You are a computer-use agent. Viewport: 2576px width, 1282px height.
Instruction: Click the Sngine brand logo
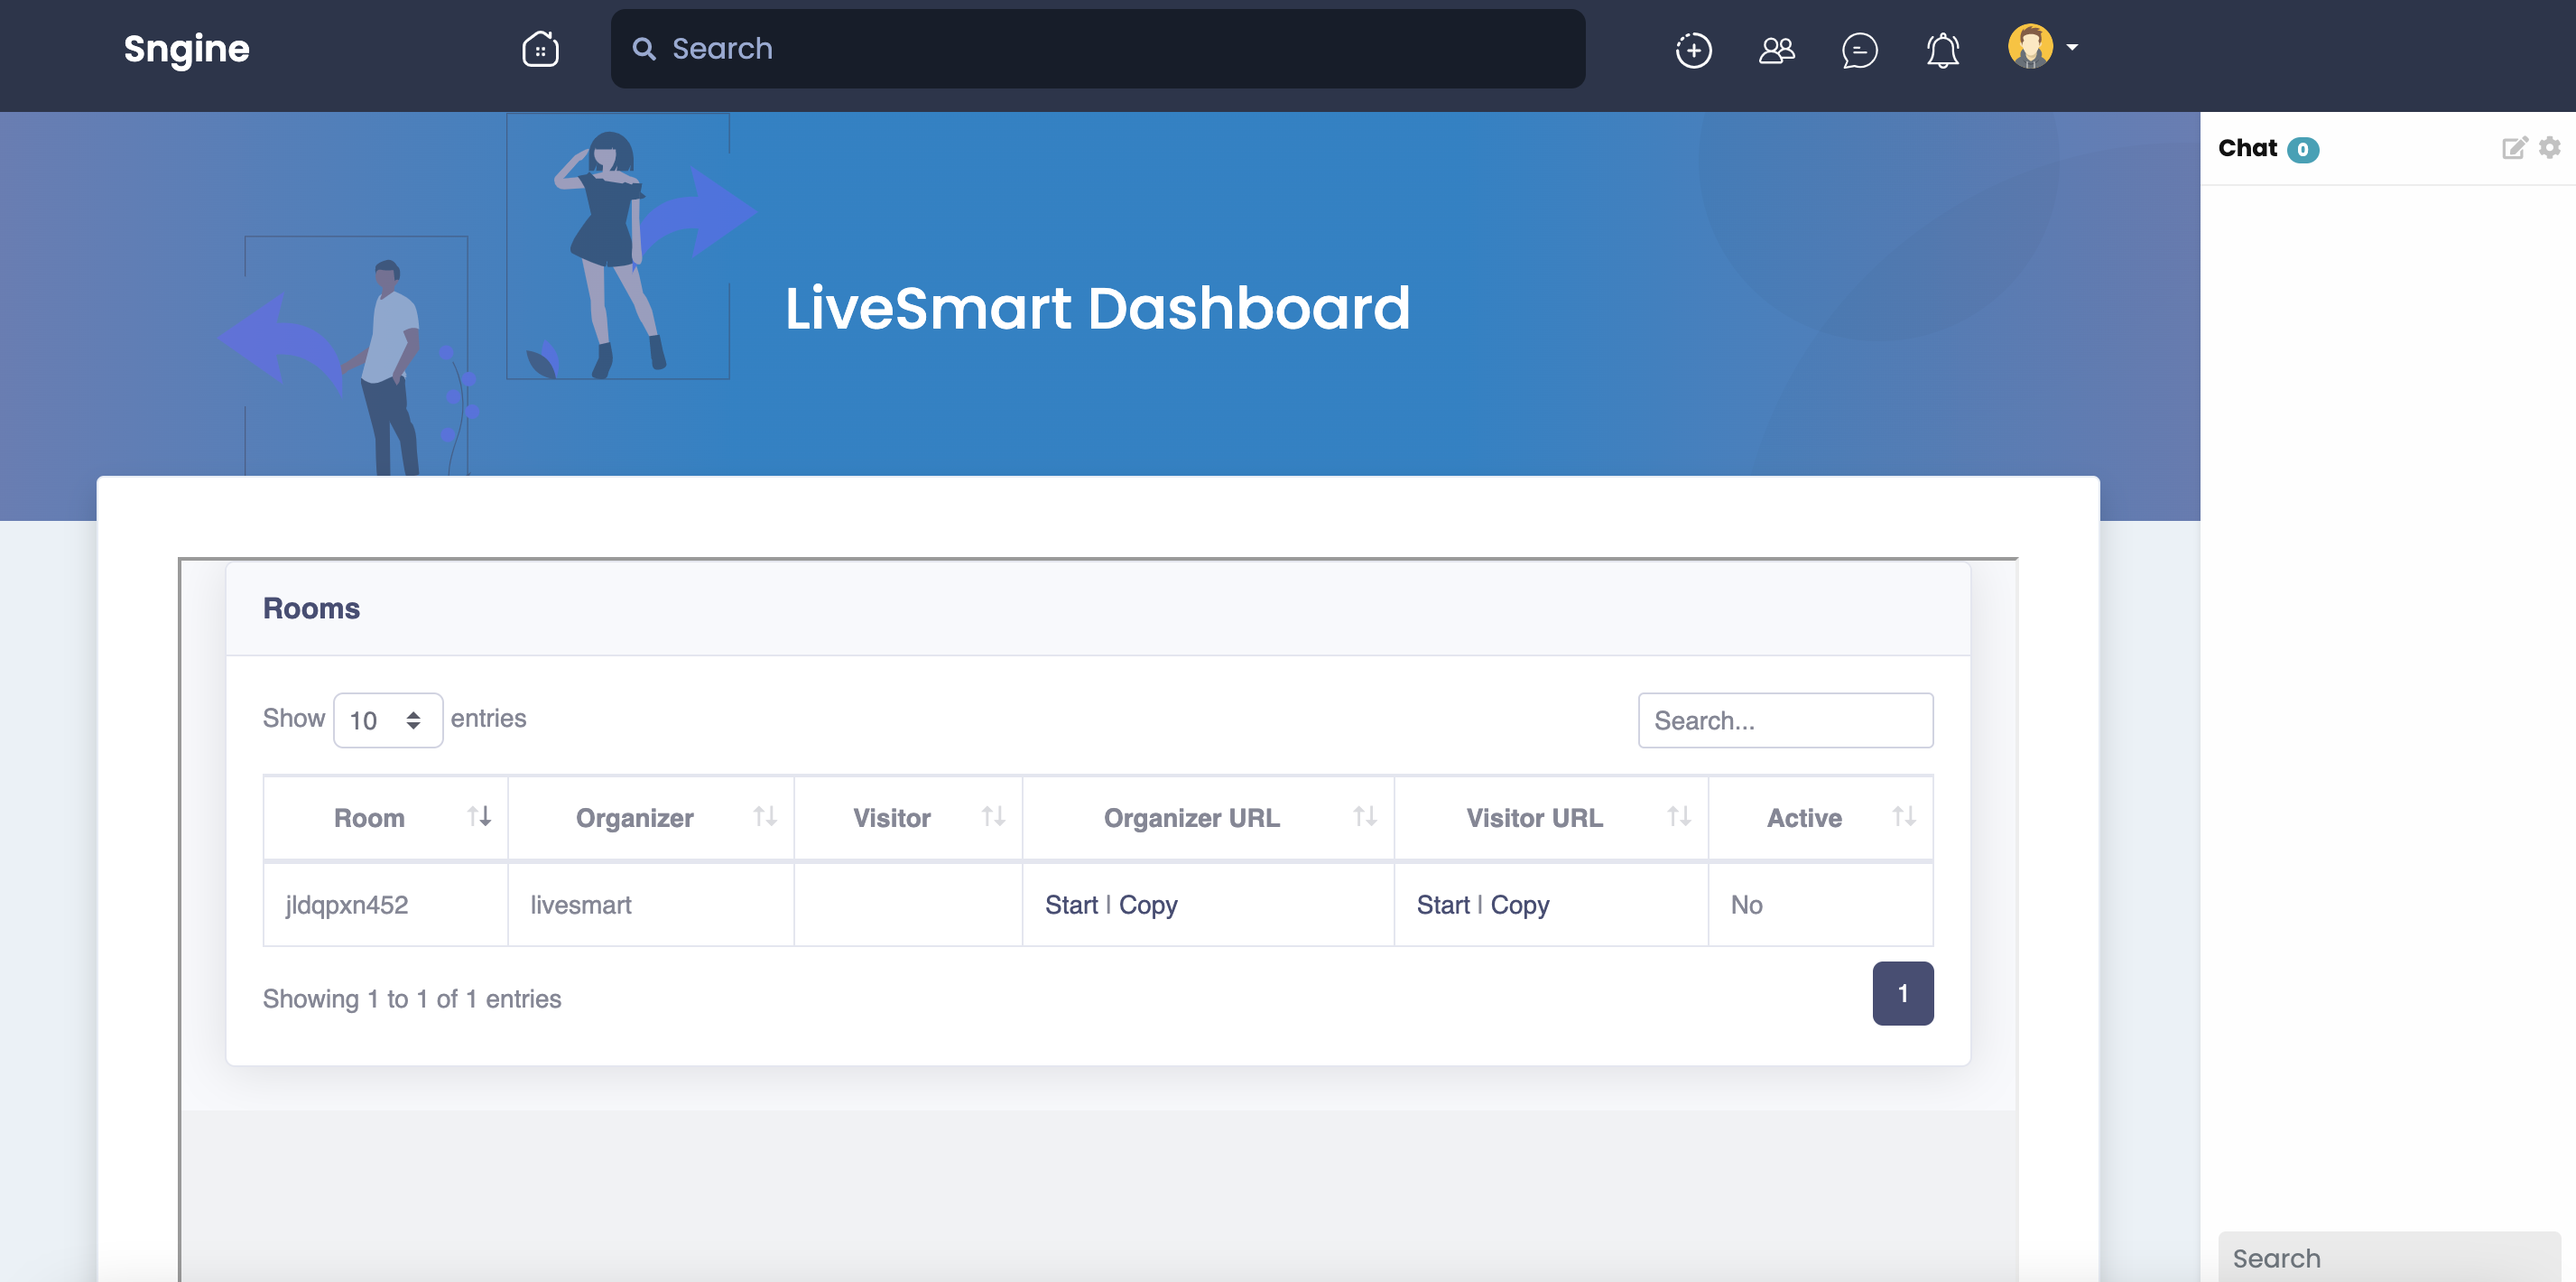(186, 48)
